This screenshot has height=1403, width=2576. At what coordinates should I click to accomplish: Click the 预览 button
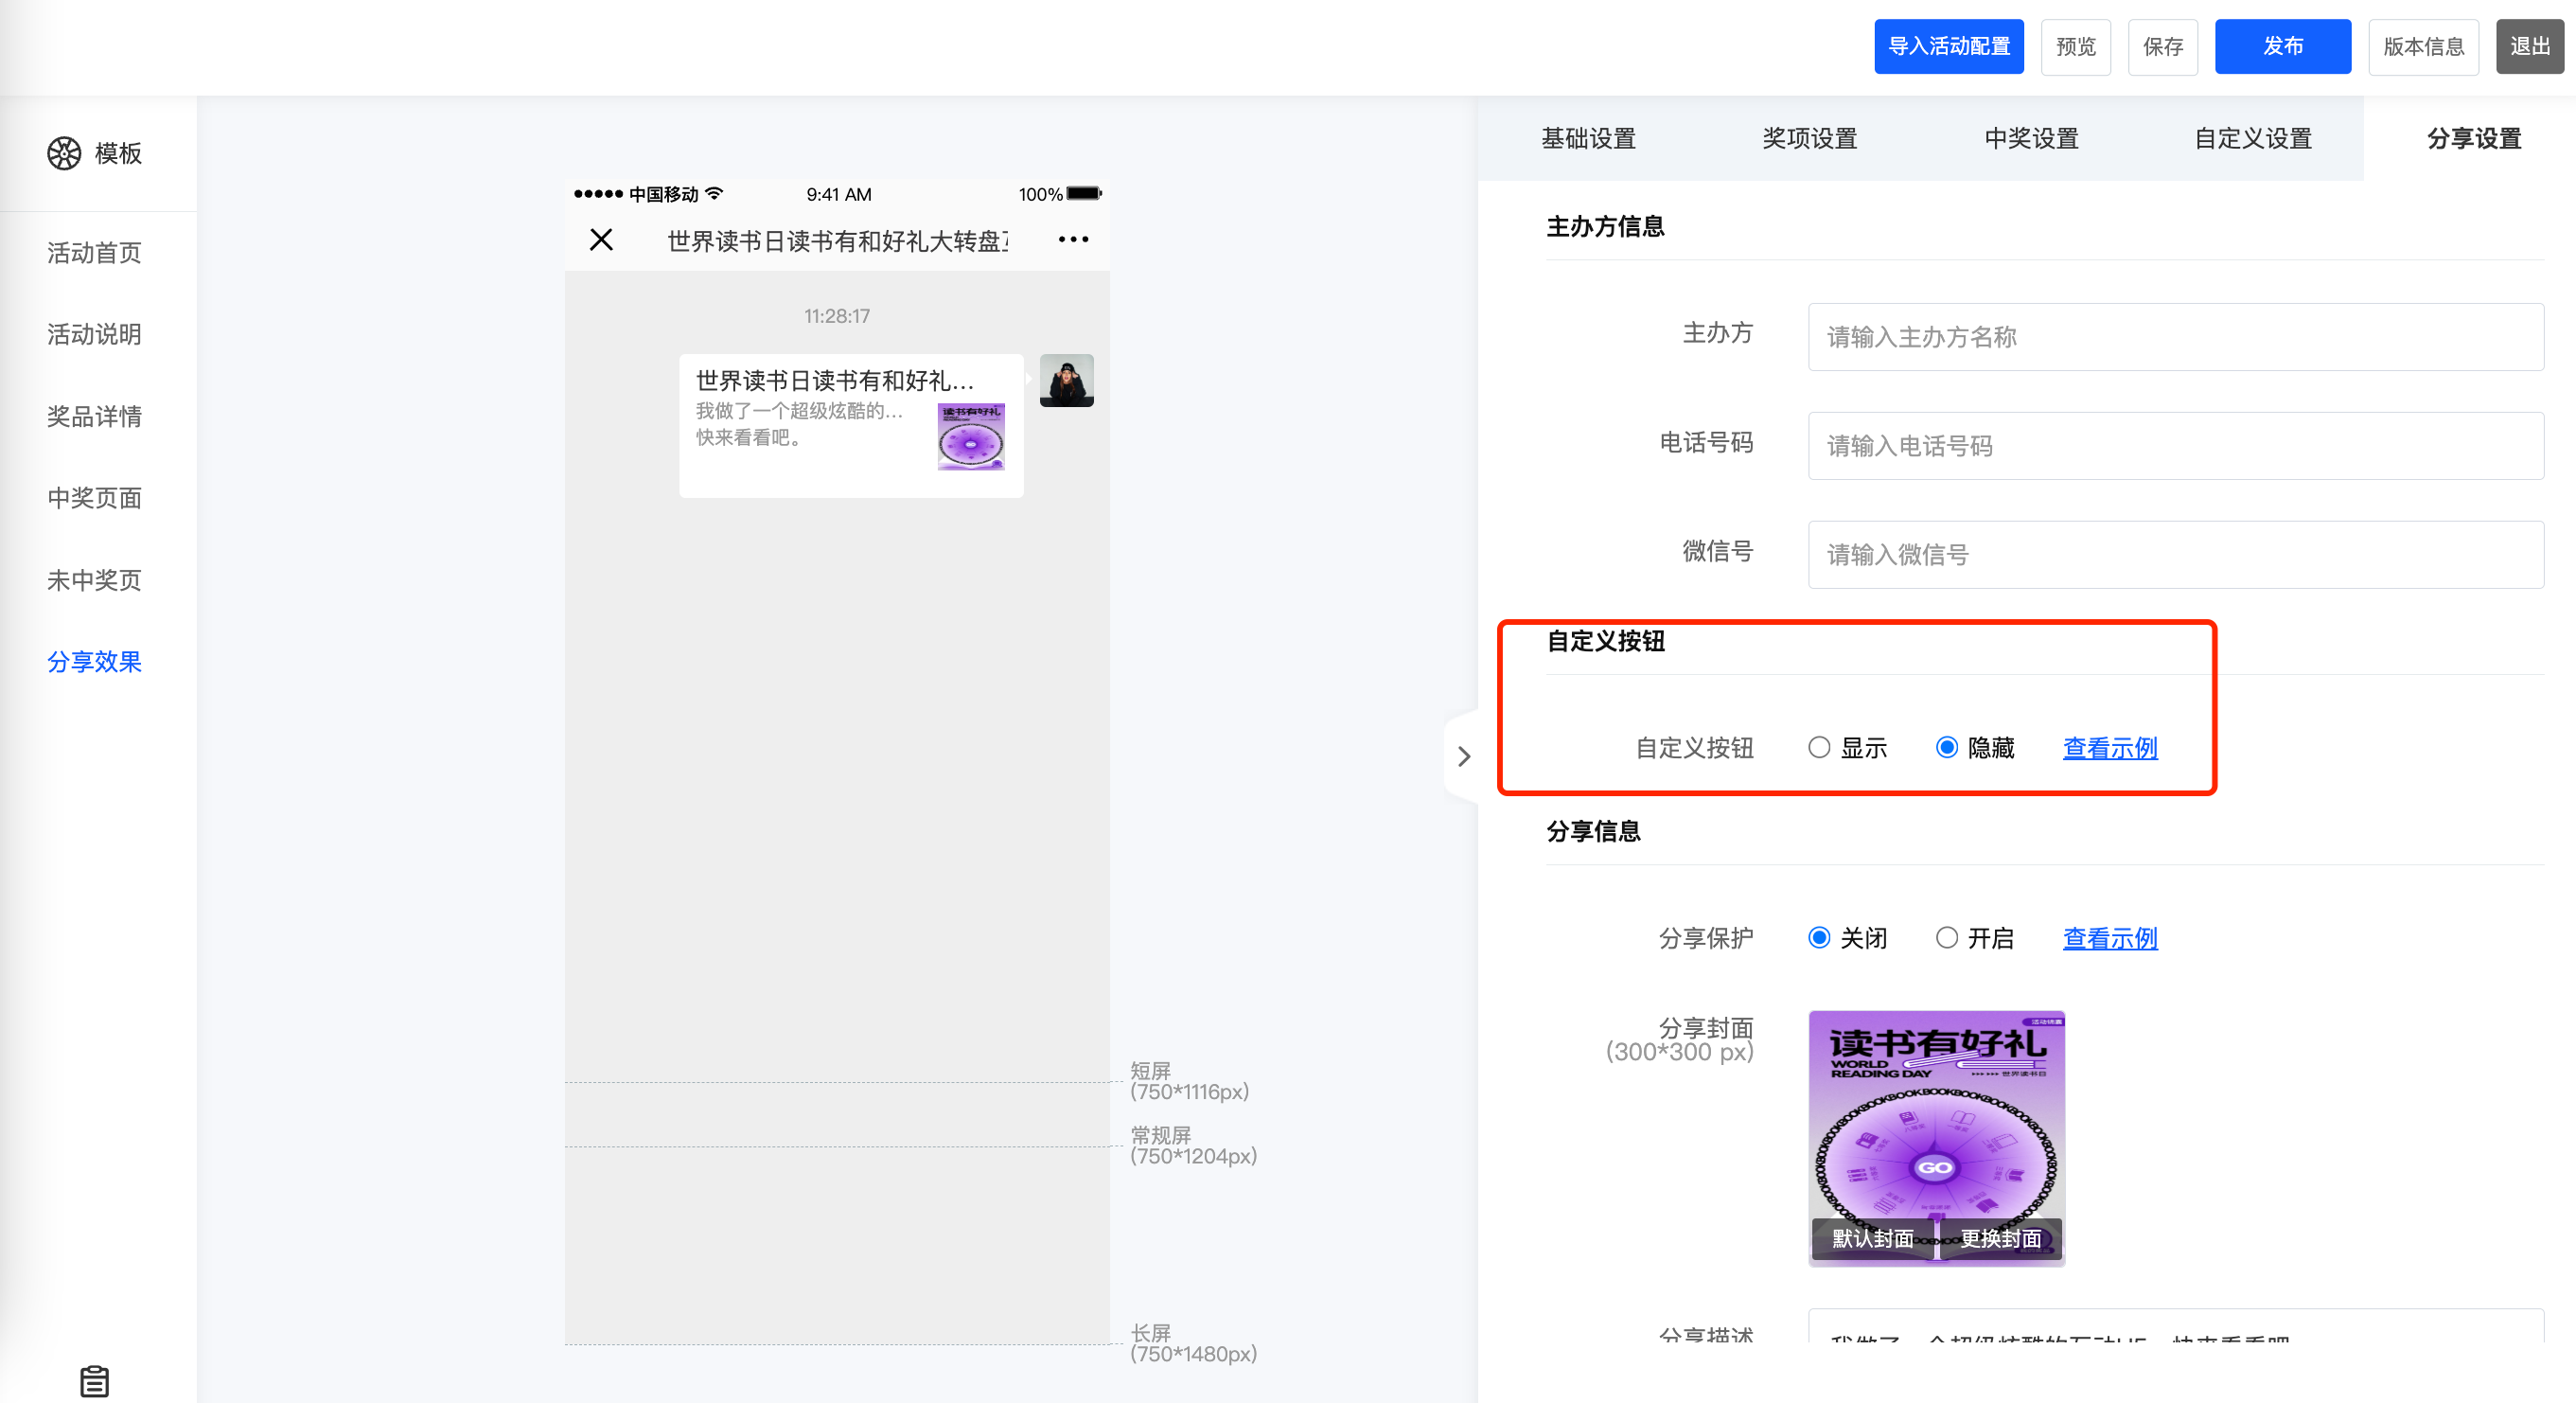(x=2075, y=47)
